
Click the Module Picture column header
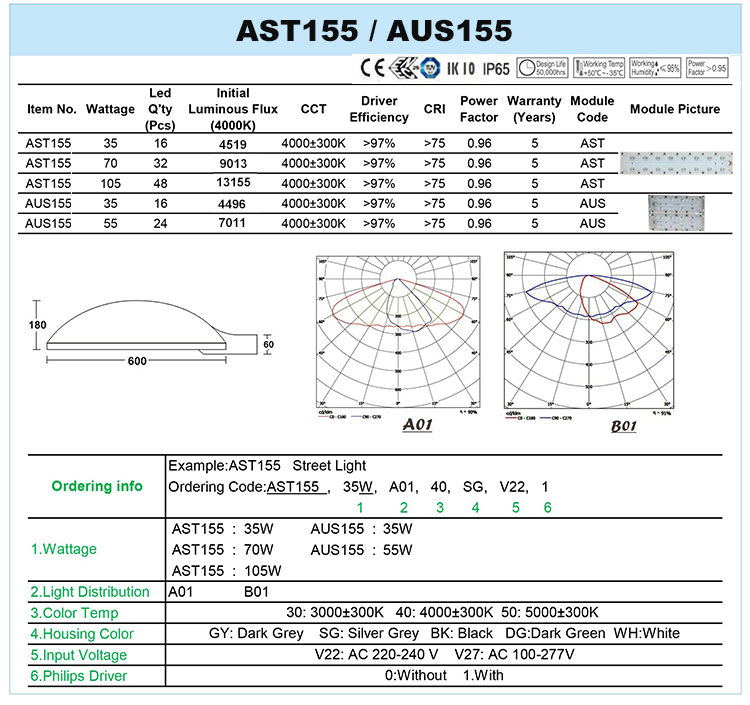(675, 109)
